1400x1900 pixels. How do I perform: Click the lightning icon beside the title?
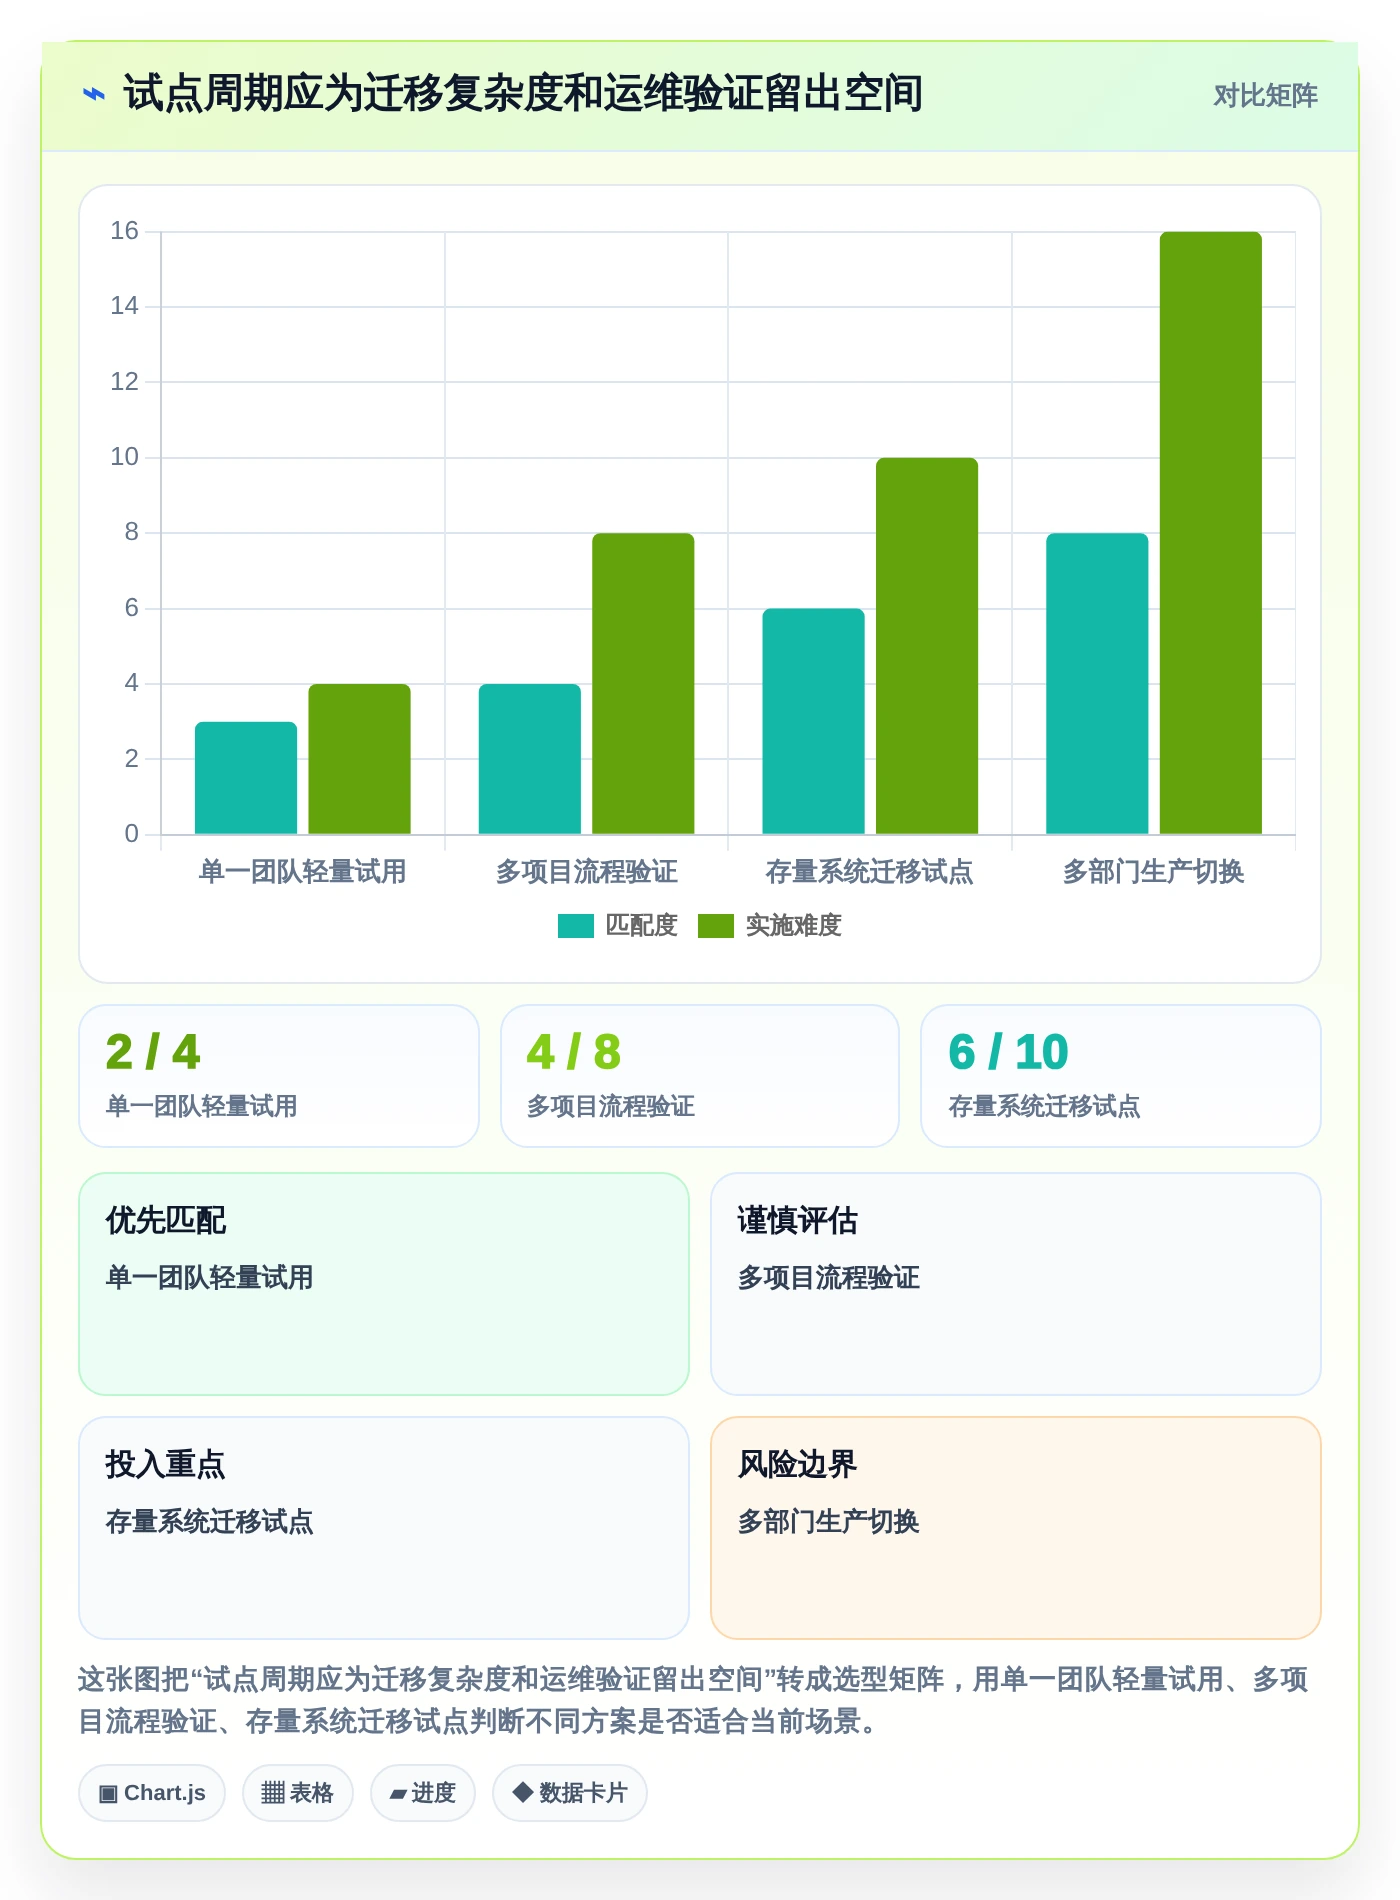(x=93, y=94)
